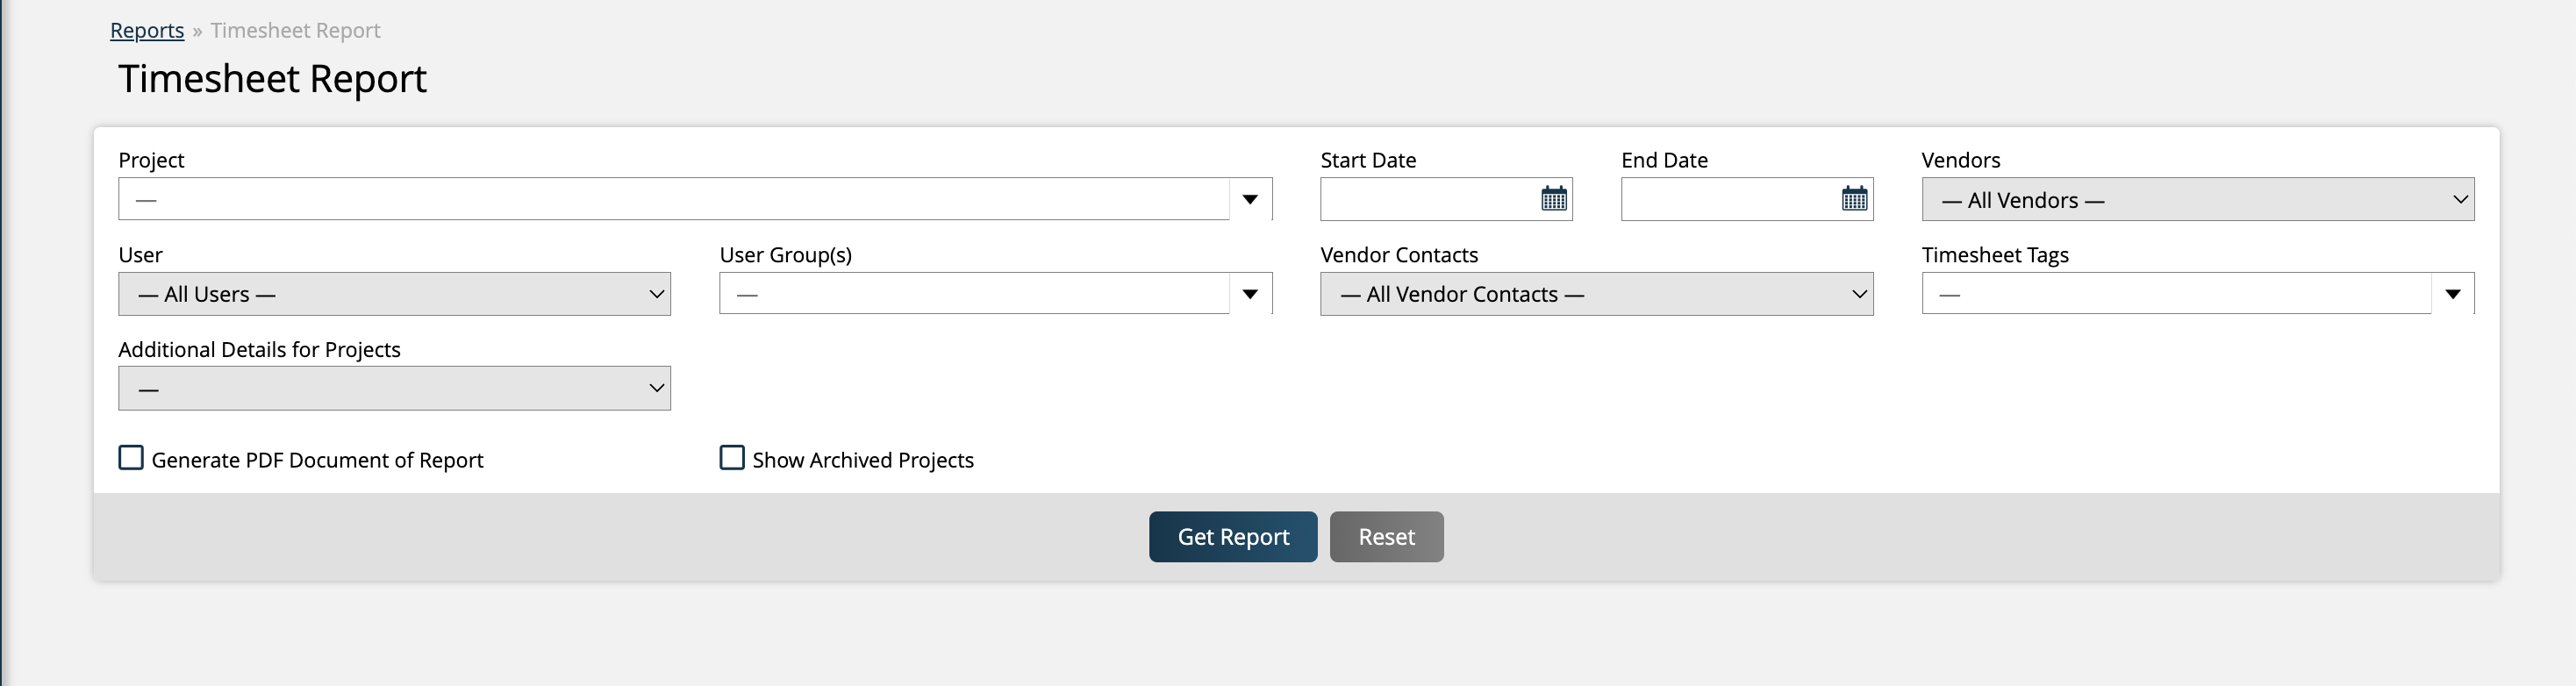The height and width of the screenshot is (686, 2576).
Task: Click the Vendor Contacts field label
Action: [x=1399, y=255]
